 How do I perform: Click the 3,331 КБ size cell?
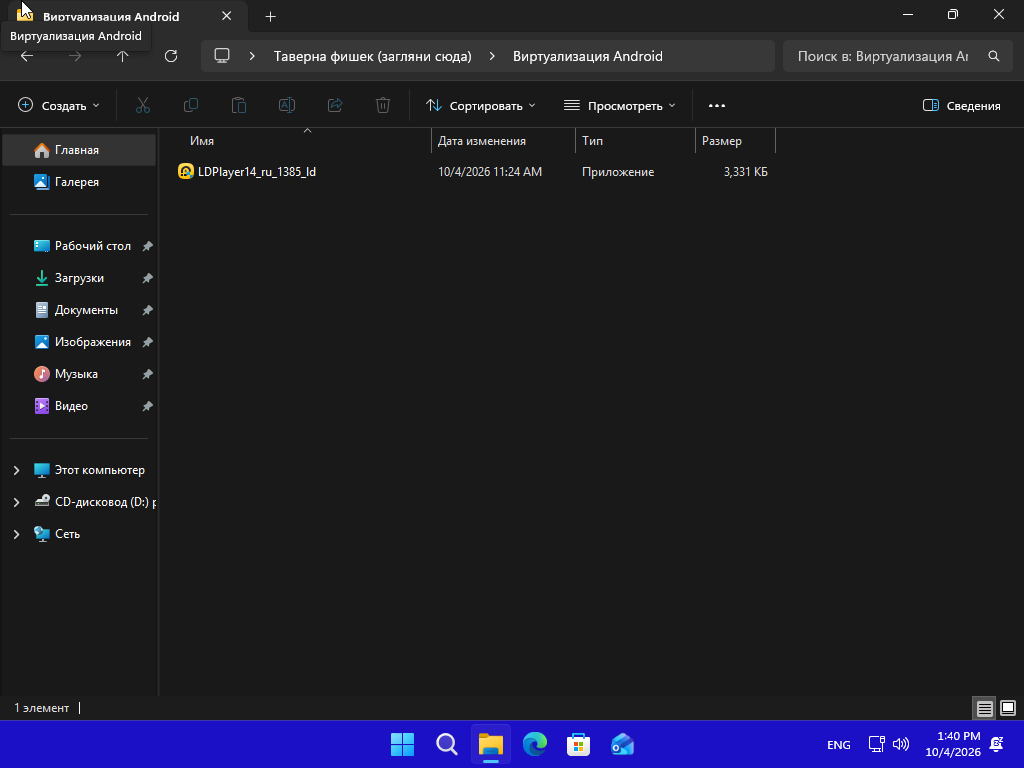(745, 172)
